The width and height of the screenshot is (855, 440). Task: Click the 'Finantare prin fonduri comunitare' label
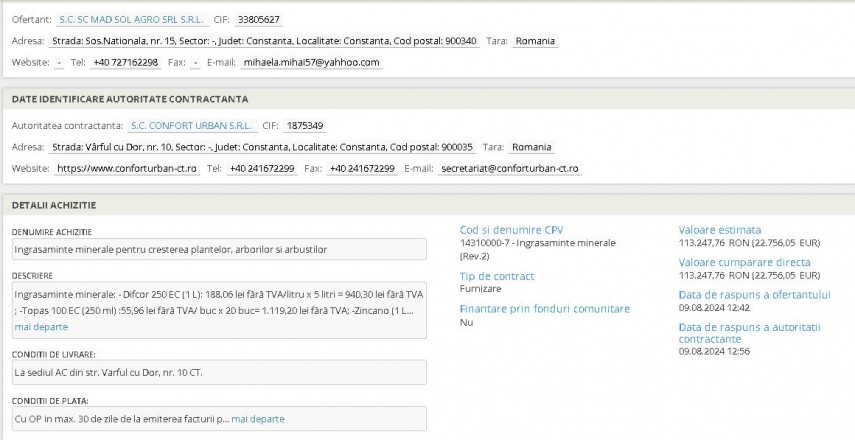click(x=544, y=309)
